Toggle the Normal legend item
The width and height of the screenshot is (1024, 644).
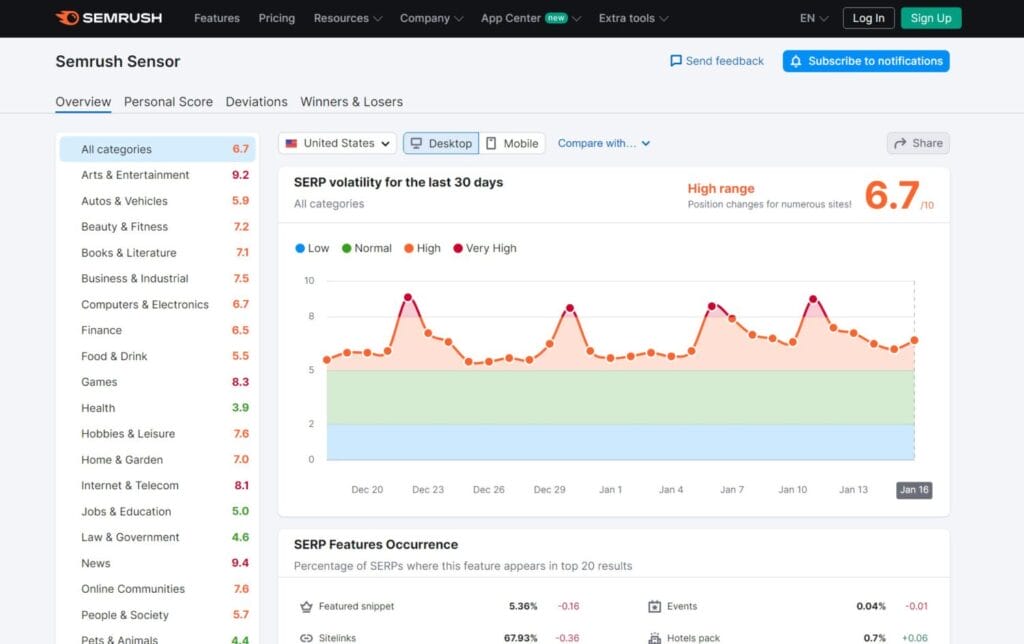(x=367, y=248)
